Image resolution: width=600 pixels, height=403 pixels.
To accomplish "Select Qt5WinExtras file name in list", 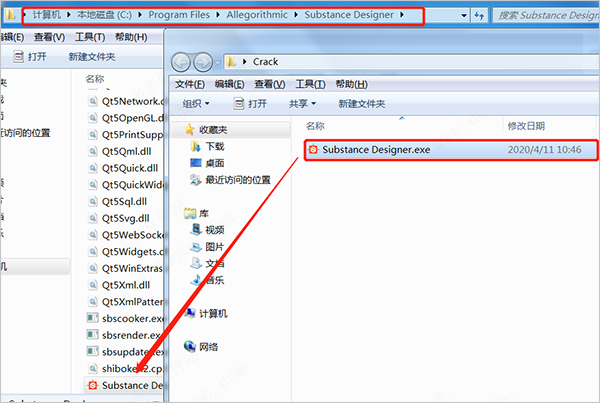I will [132, 268].
